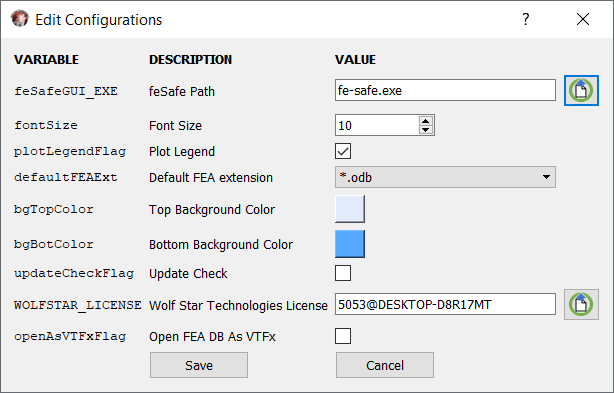The height and width of the screenshot is (393, 614).
Task: Focus the fe-safe.exe path field
Action: click(445, 90)
